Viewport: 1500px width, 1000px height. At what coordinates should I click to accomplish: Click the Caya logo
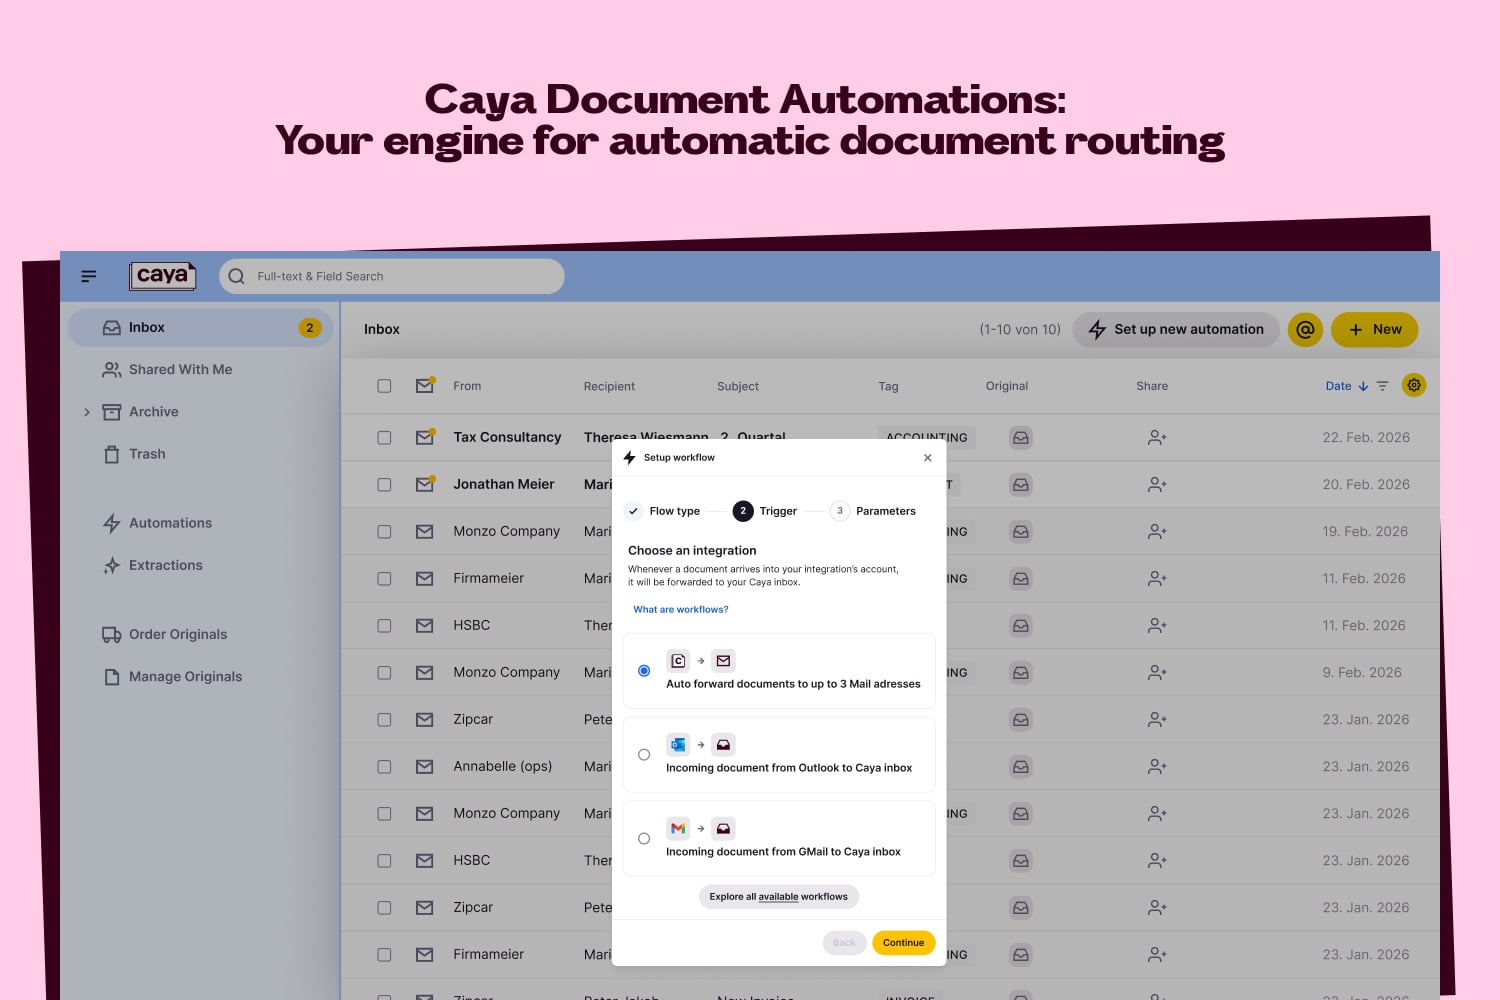(x=162, y=276)
